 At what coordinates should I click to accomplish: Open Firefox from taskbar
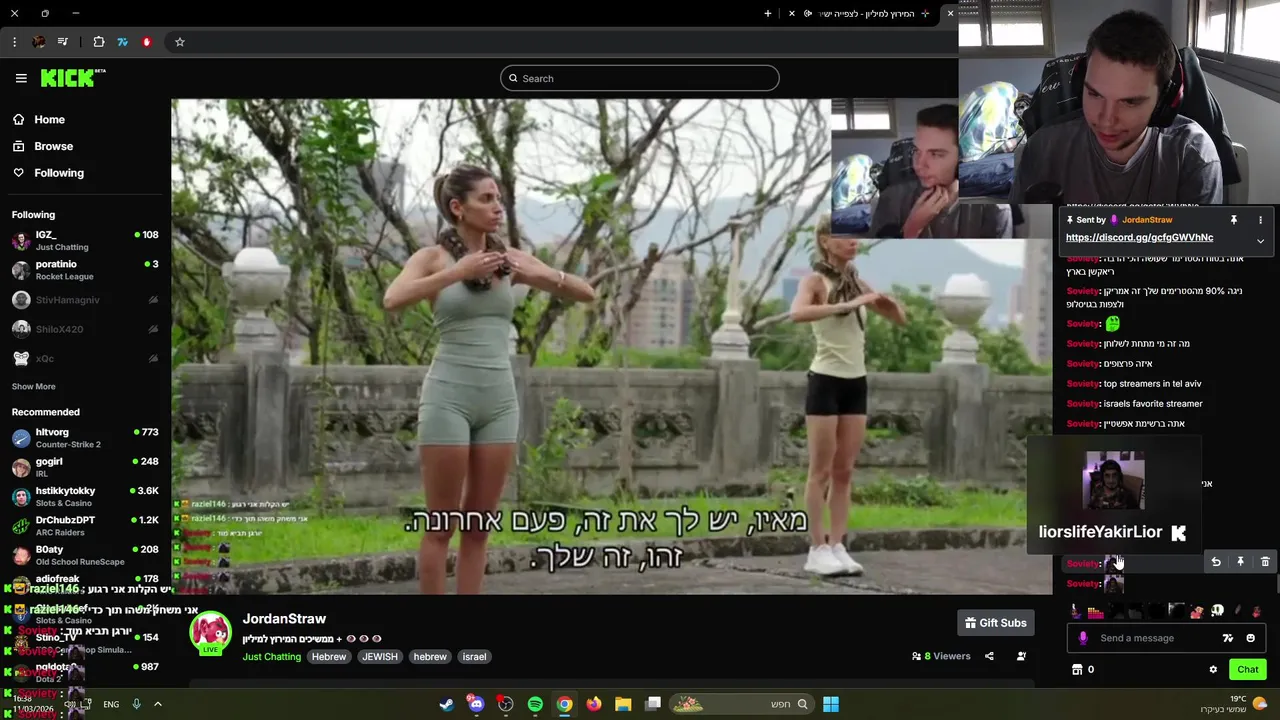pyautogui.click(x=594, y=704)
